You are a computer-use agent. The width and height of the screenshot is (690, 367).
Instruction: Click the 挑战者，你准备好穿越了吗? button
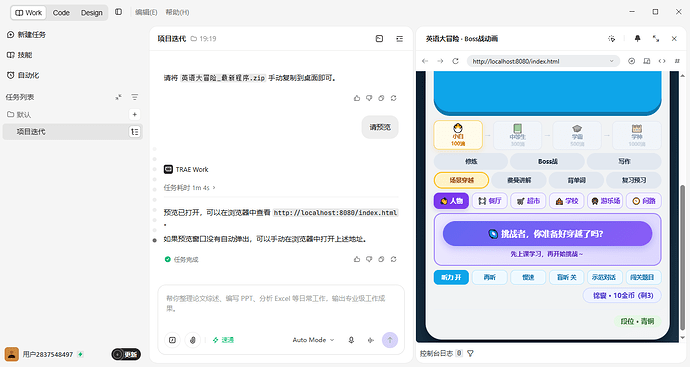pos(547,234)
